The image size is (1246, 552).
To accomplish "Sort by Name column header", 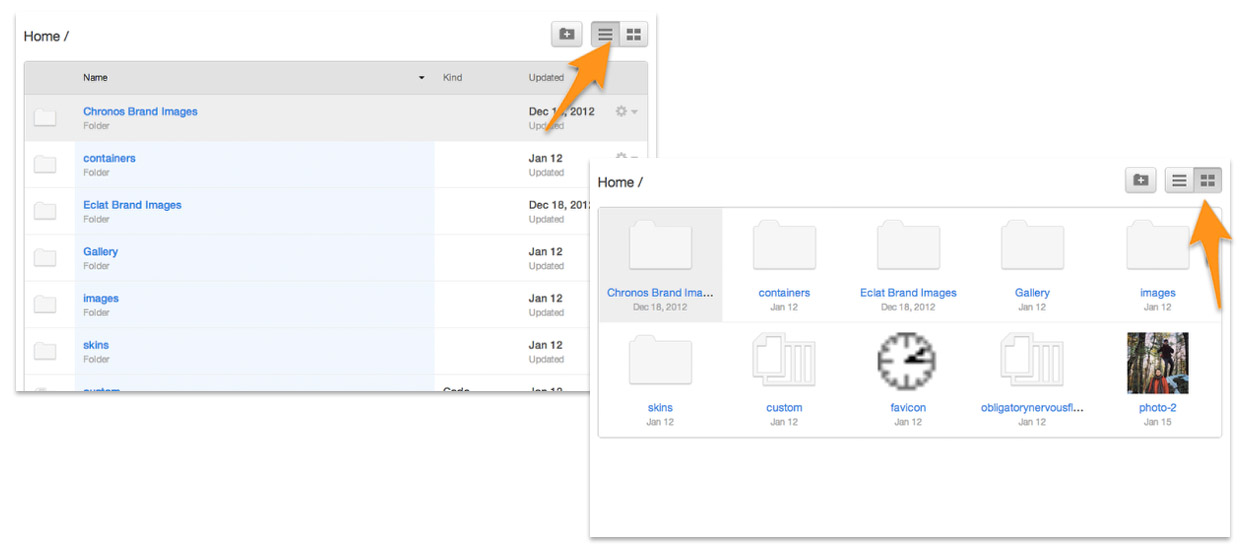I will click(95, 77).
